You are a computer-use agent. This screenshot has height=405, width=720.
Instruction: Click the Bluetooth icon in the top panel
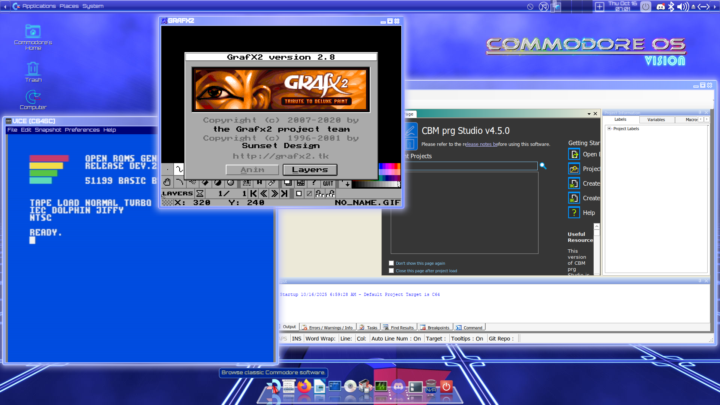point(671,6)
